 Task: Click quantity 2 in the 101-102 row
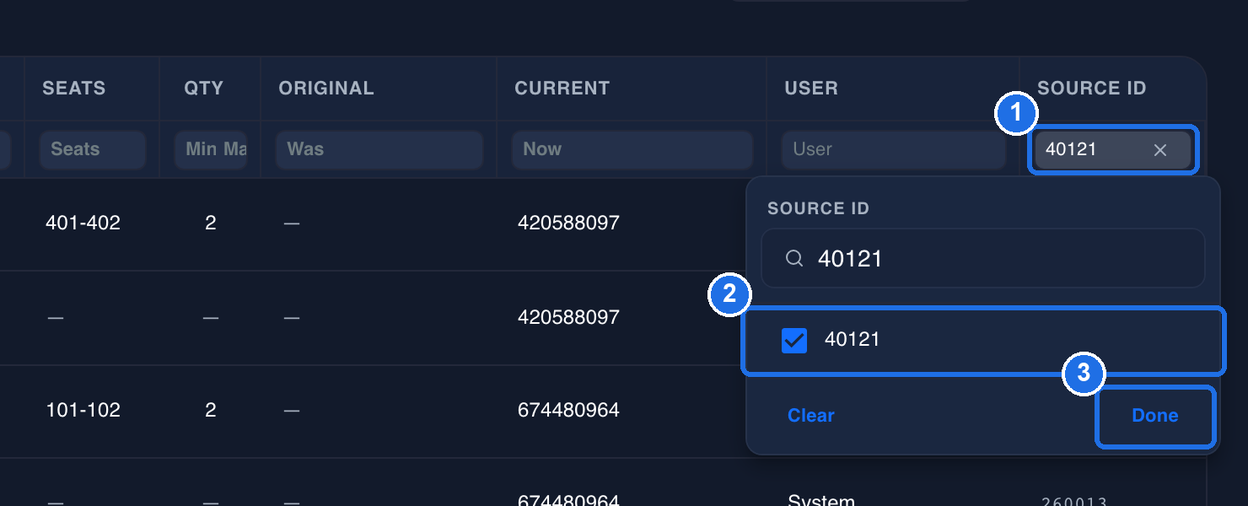click(x=210, y=410)
